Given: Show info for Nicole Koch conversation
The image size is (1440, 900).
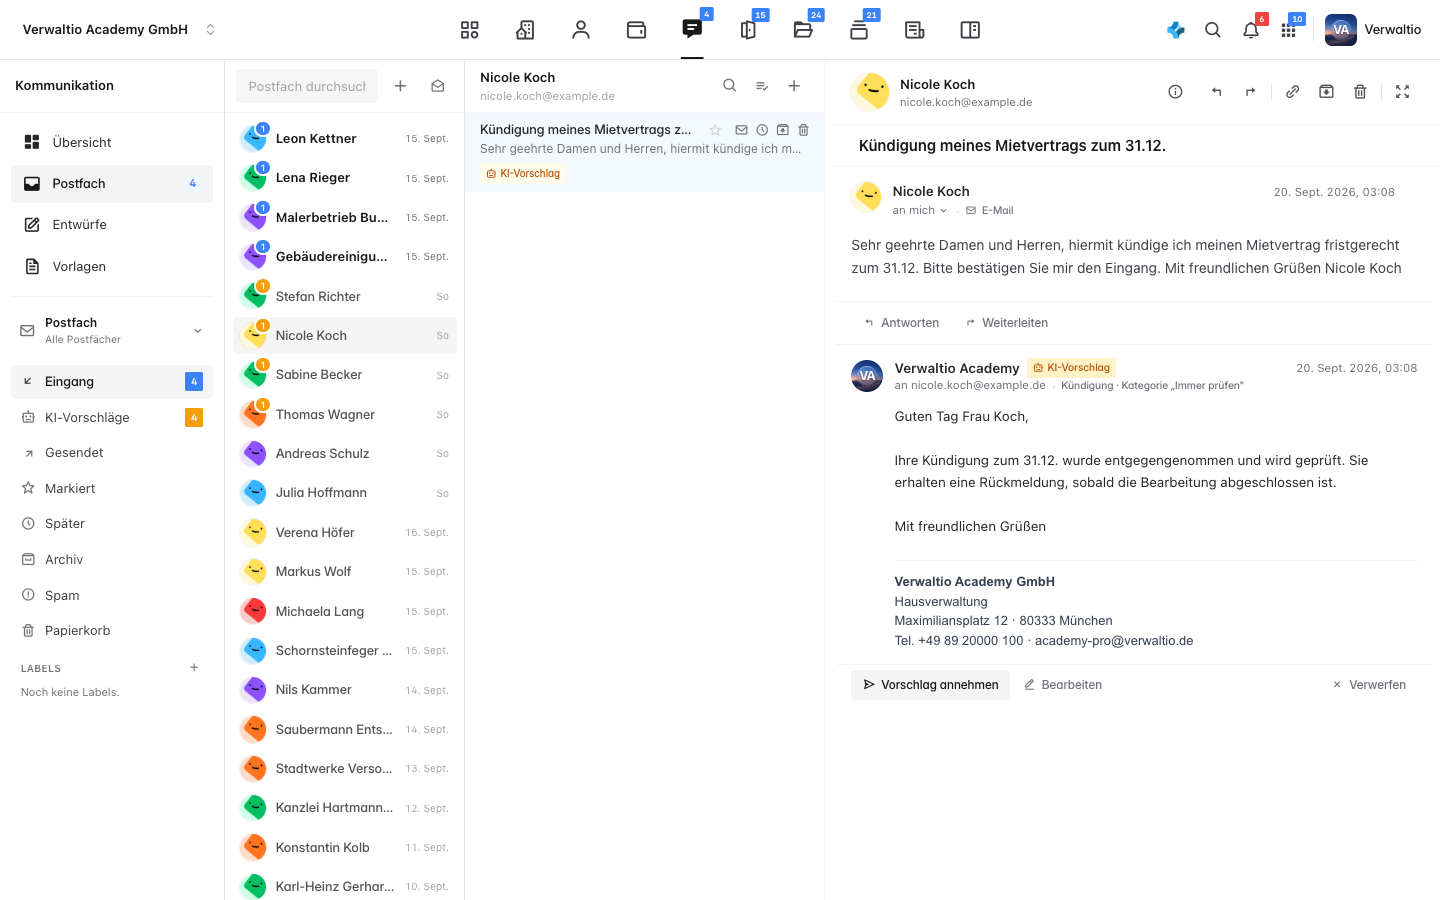Looking at the screenshot, I should point(1176,92).
